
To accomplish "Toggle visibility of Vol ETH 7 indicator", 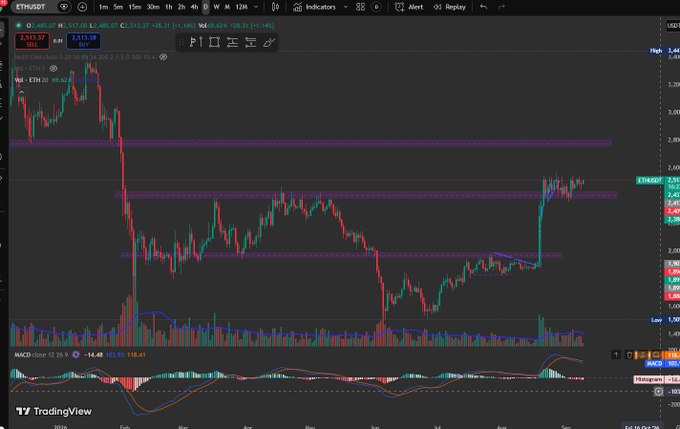I will (x=53, y=69).
